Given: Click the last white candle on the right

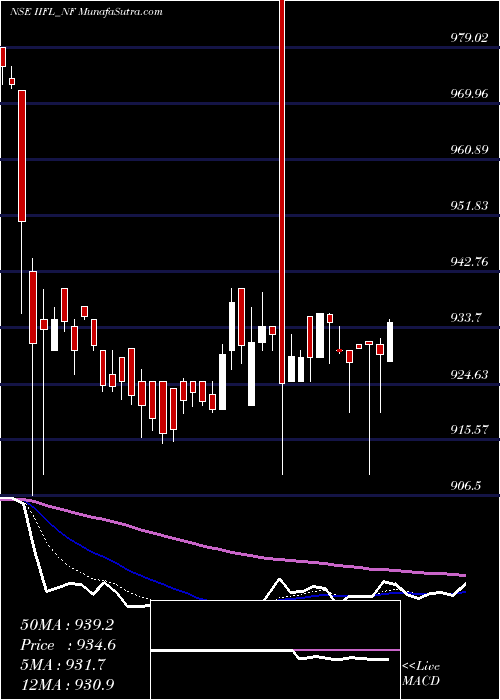Looking at the screenshot, I should click(390, 342).
